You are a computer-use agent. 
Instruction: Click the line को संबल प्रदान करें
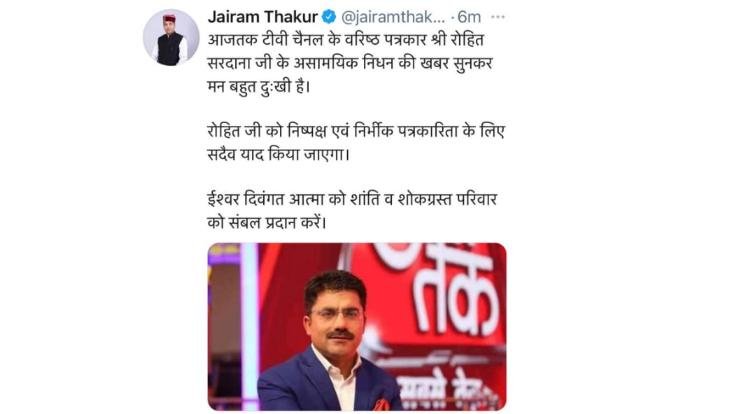point(266,222)
